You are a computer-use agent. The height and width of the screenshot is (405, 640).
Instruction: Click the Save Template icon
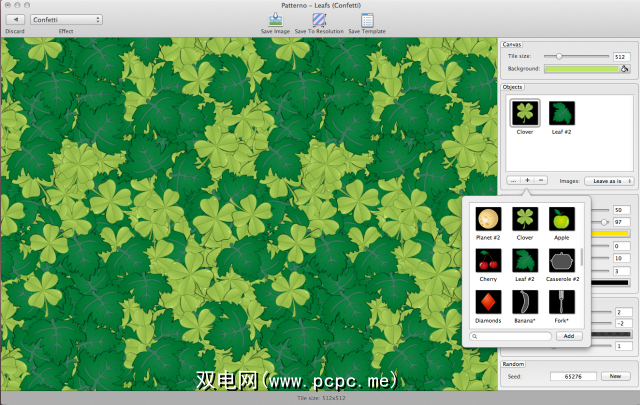tap(367, 19)
